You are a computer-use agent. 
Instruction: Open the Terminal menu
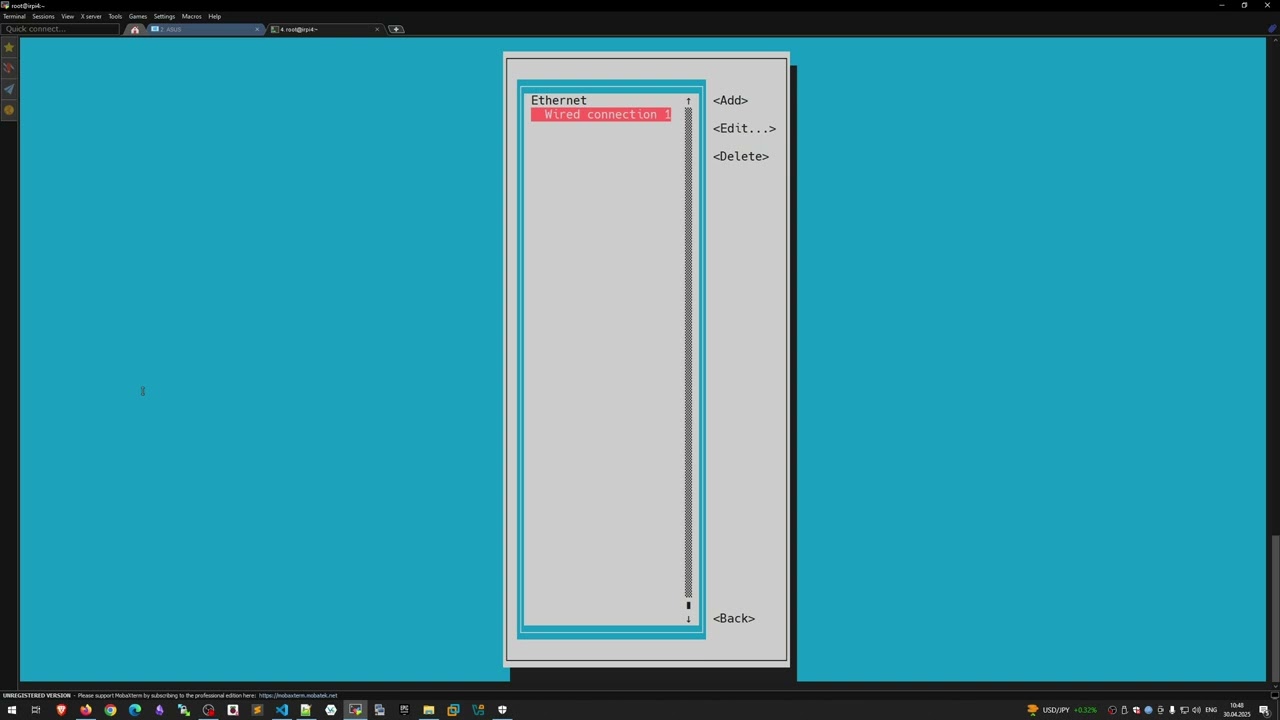point(14,16)
